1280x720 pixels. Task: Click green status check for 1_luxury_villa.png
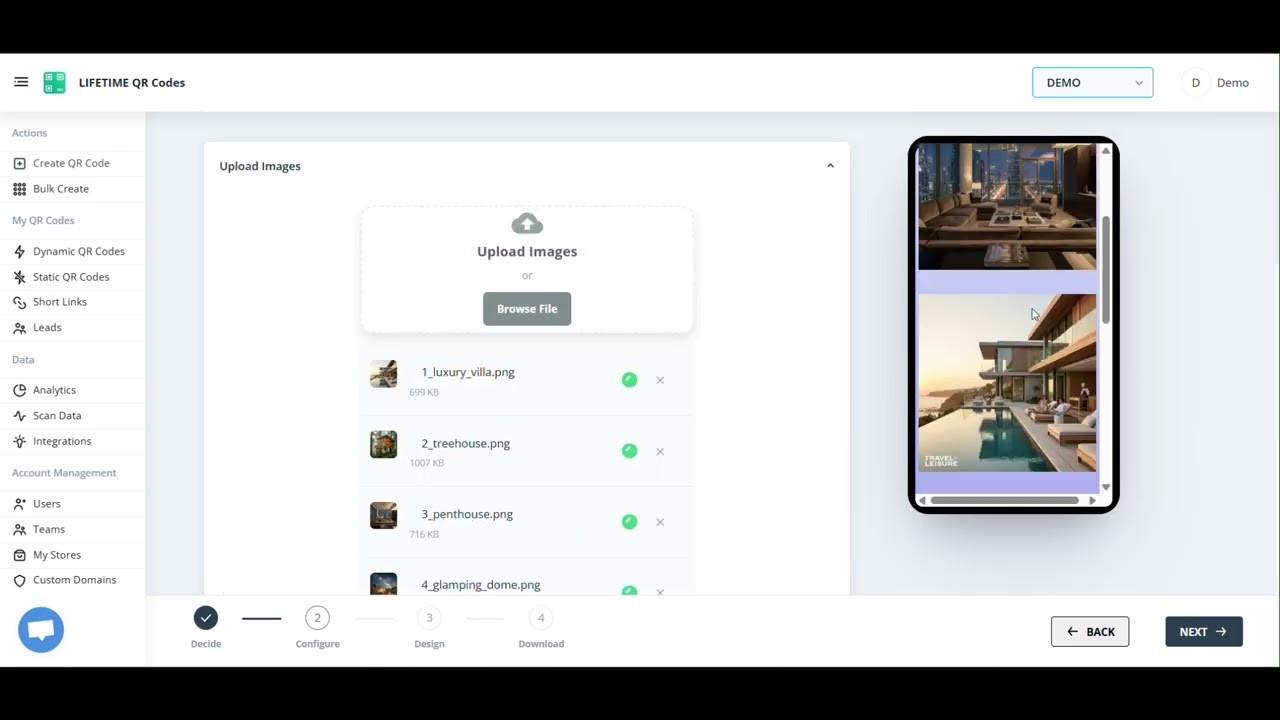pos(629,380)
